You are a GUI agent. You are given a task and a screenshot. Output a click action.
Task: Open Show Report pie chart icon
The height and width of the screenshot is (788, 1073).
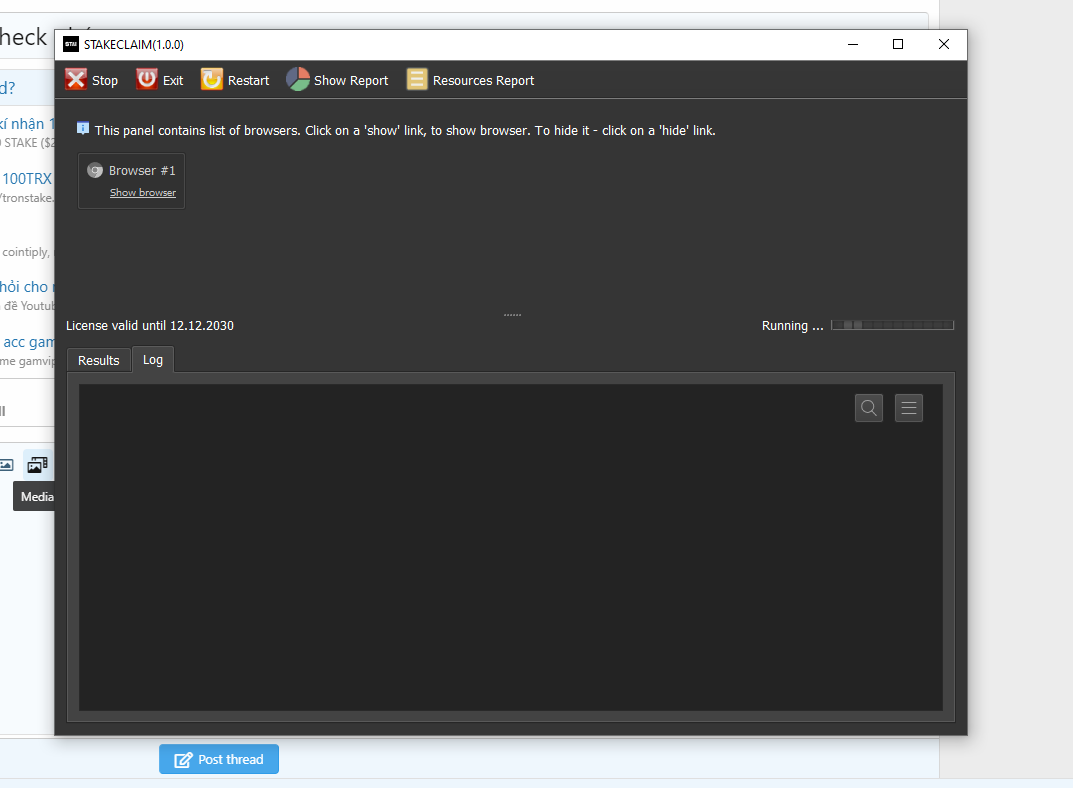pos(298,79)
